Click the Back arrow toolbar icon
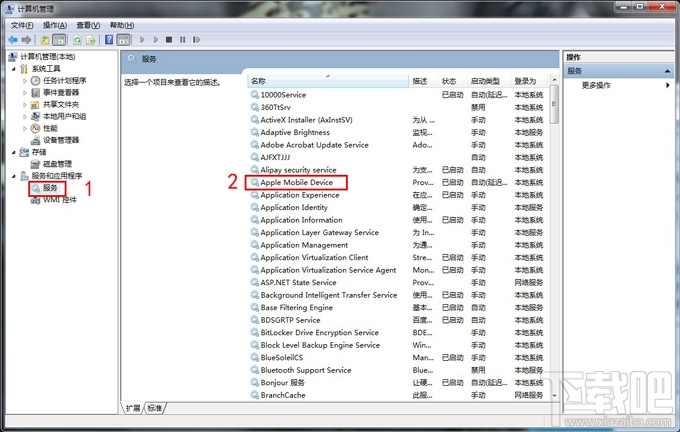Image resolution: width=680 pixels, height=432 pixels. 13,40
